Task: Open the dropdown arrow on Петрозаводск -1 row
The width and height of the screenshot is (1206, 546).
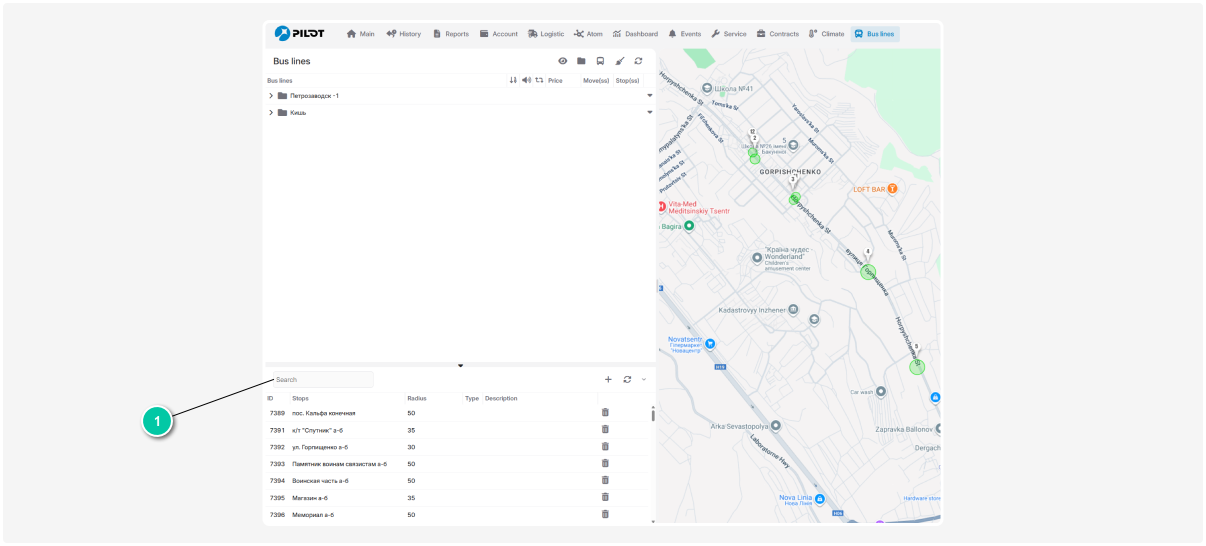Action: tap(650, 96)
